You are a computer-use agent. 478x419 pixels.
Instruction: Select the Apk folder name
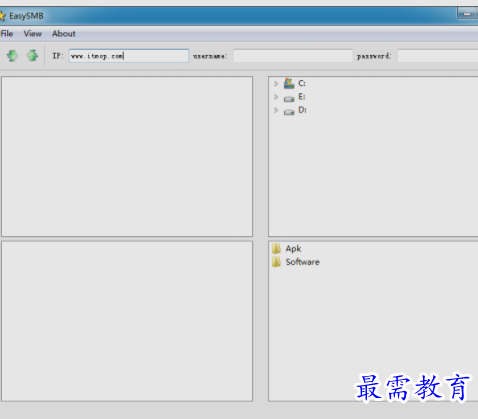[293, 249]
